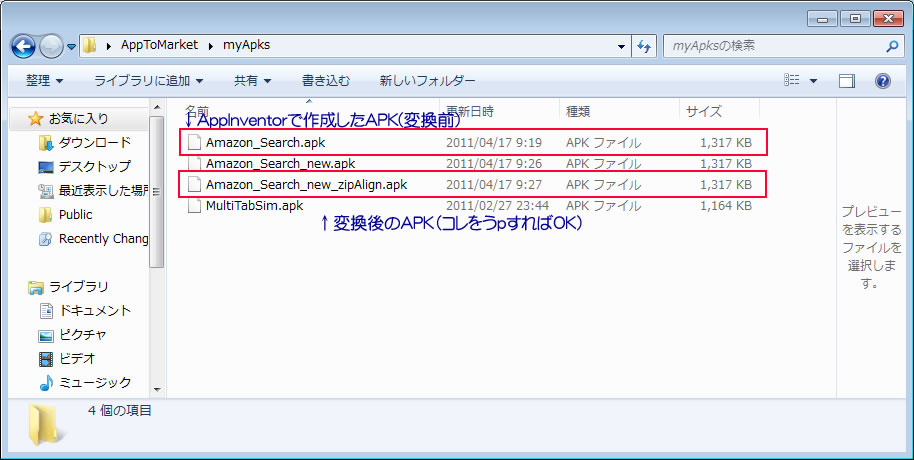Image resolution: width=914 pixels, height=460 pixels.
Task: Open the 整理 menu
Action: (44, 80)
